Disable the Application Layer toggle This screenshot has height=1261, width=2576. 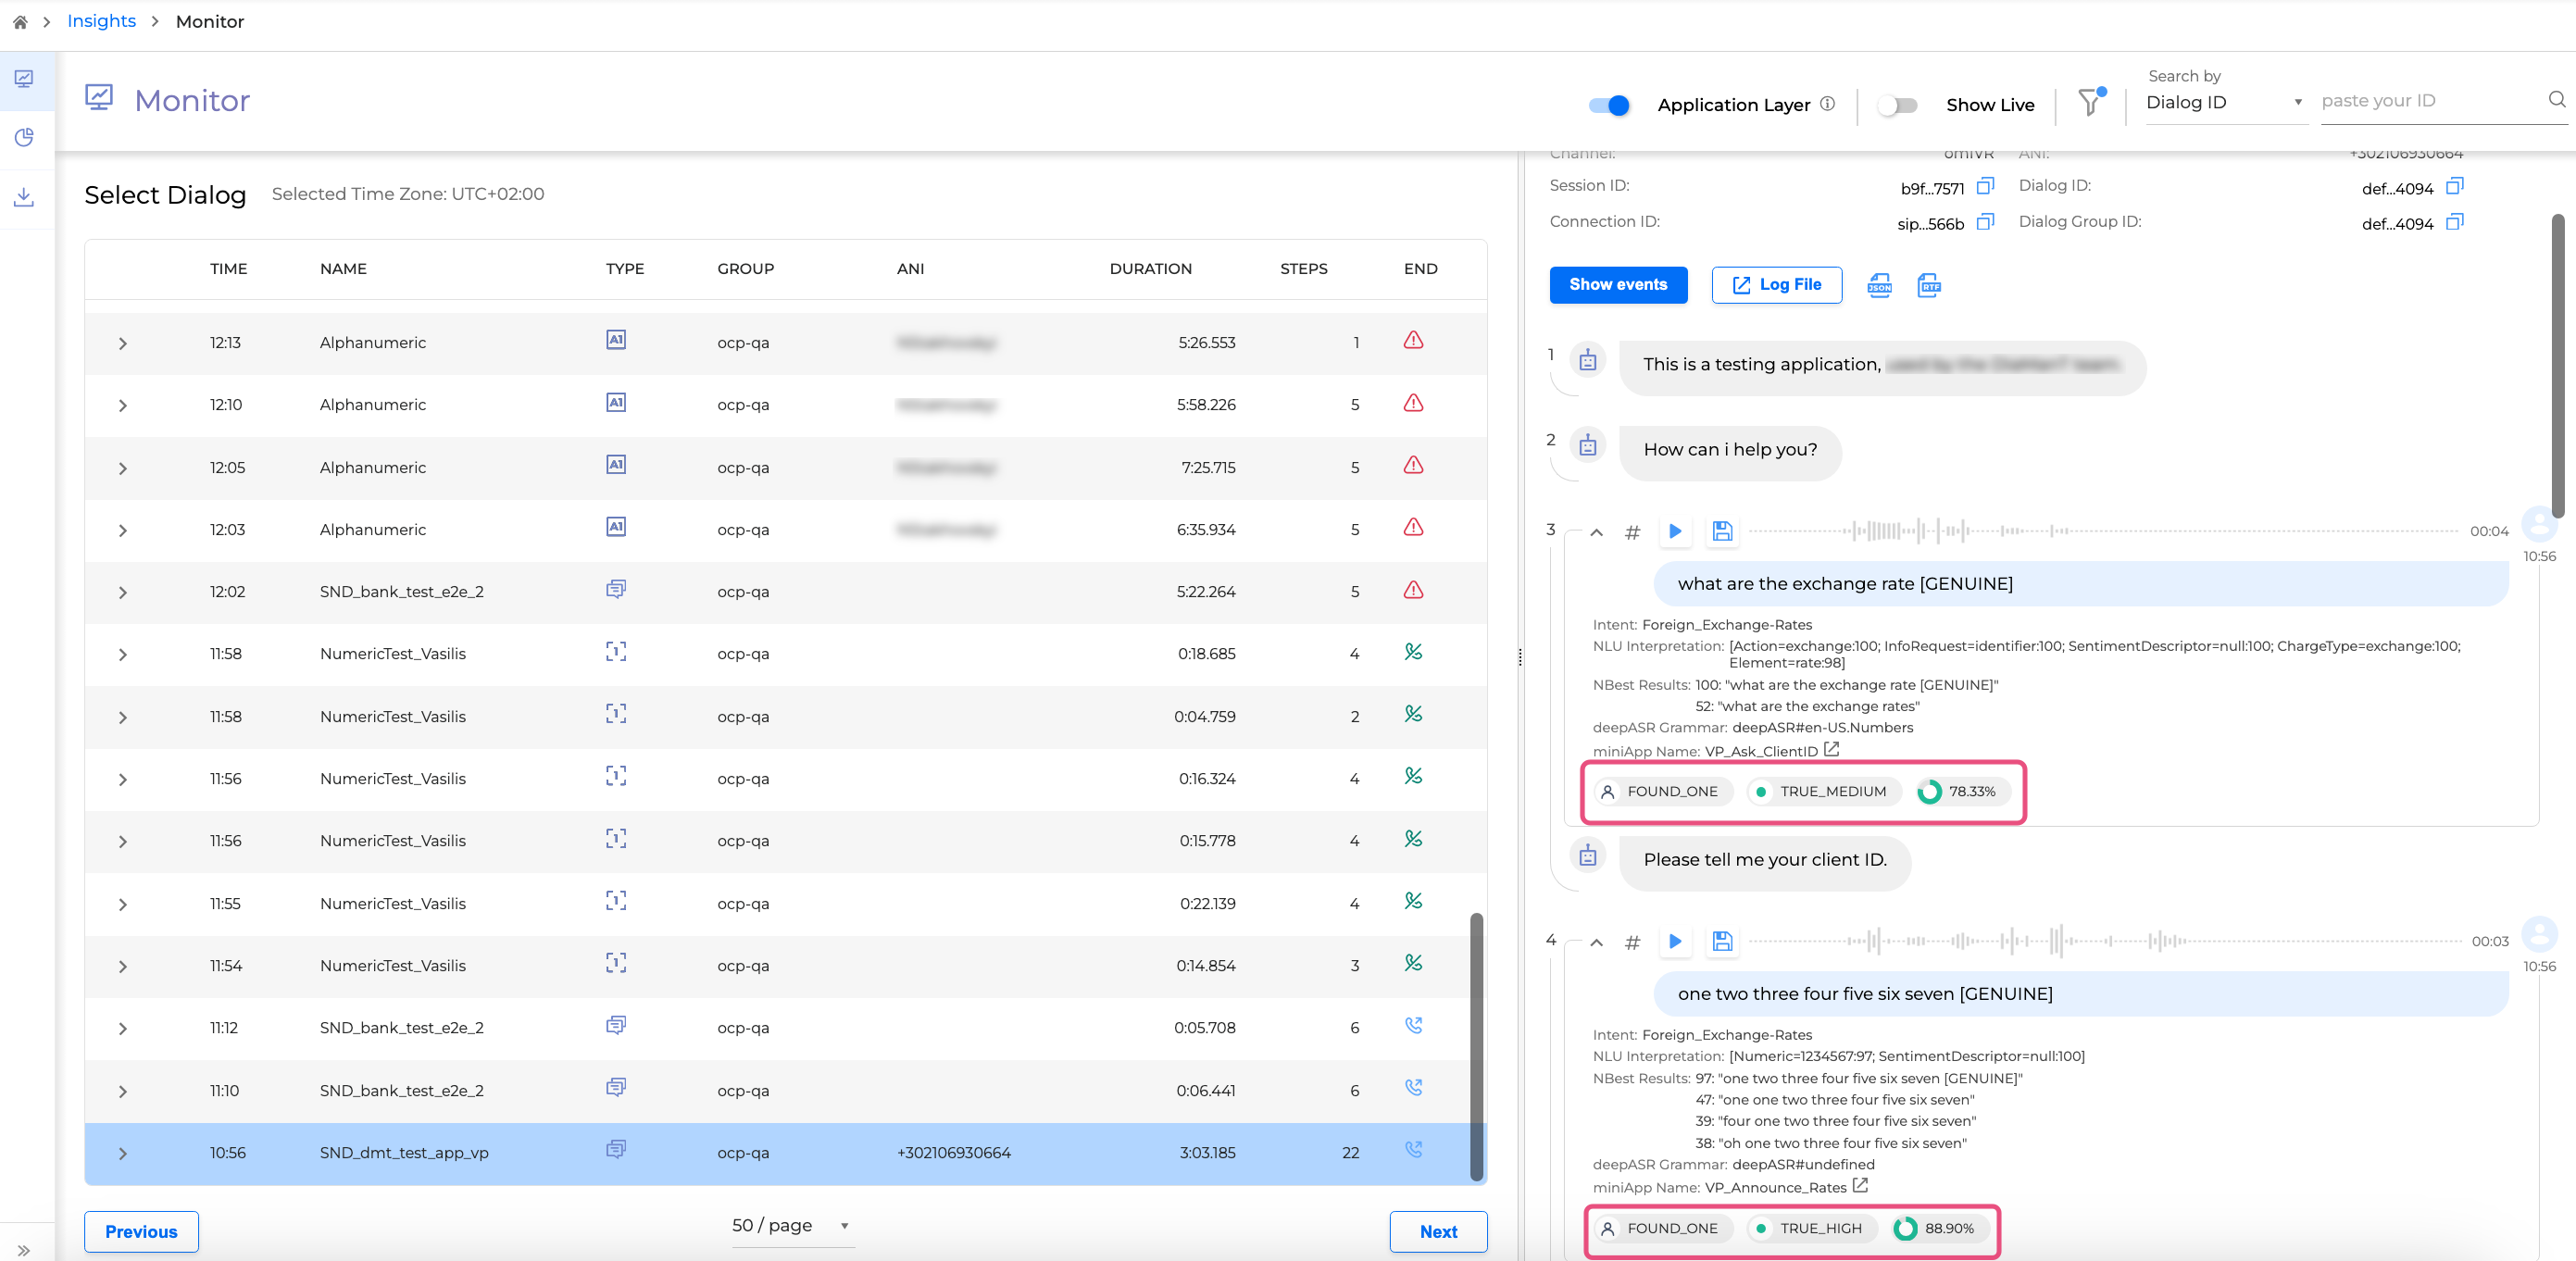coord(1609,105)
